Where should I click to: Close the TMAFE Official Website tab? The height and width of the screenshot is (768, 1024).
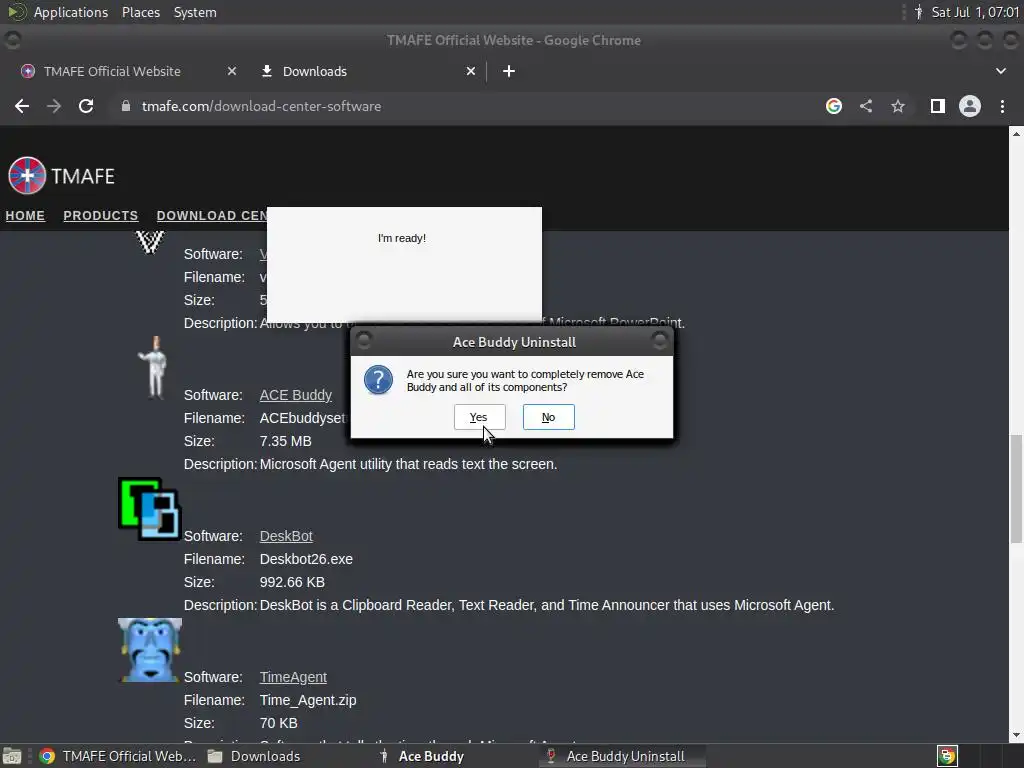[232, 71]
